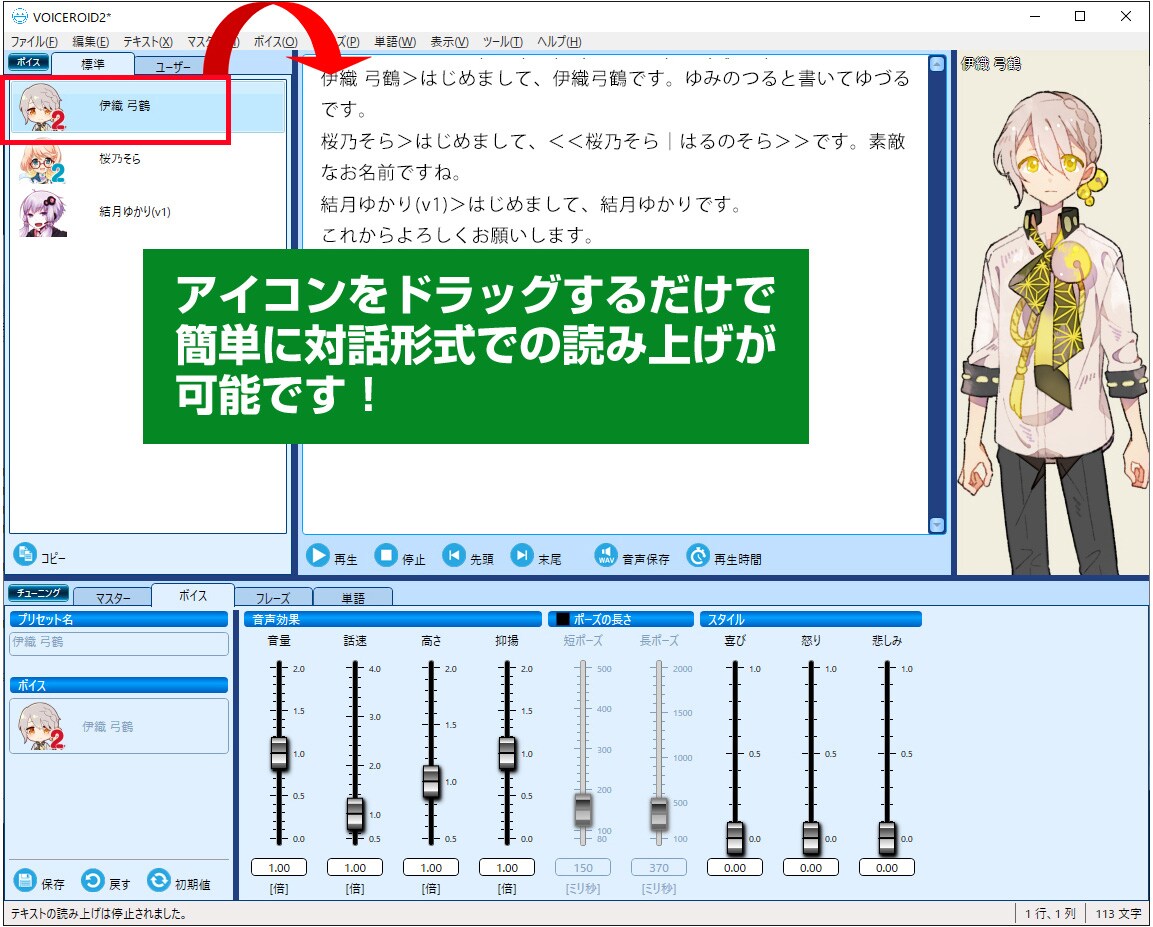Viewport: 1153px width, 927px height.
Task: Click the 113 文字 character count
Action: 1118,913
